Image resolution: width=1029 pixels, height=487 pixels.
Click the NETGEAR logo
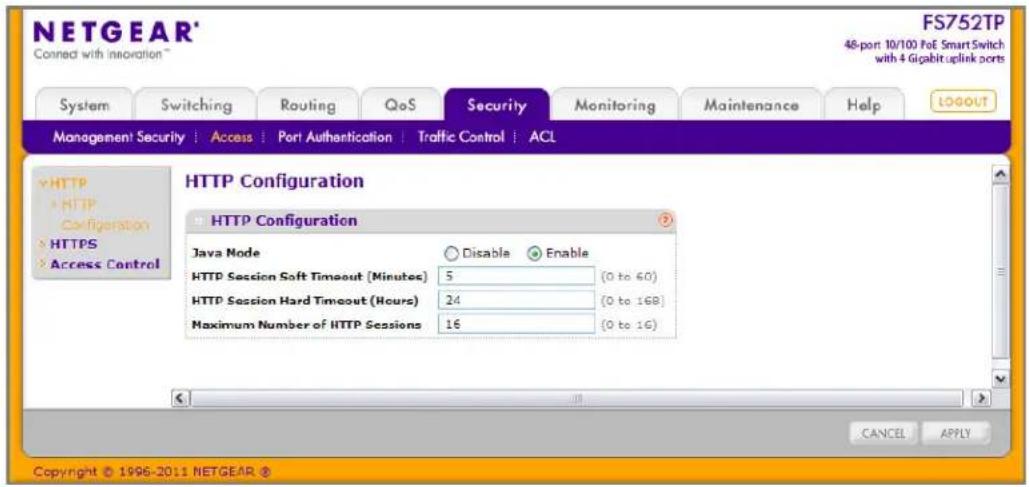coord(116,33)
